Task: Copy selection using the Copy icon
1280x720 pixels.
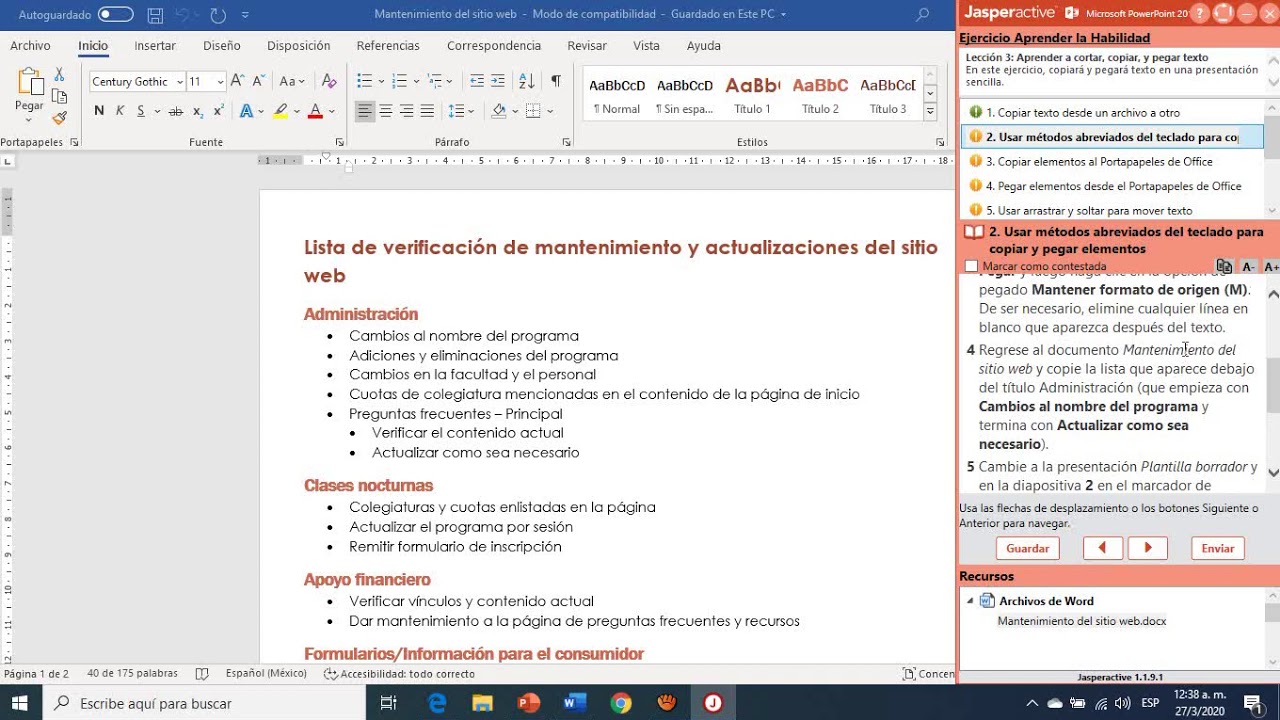Action: point(59,96)
